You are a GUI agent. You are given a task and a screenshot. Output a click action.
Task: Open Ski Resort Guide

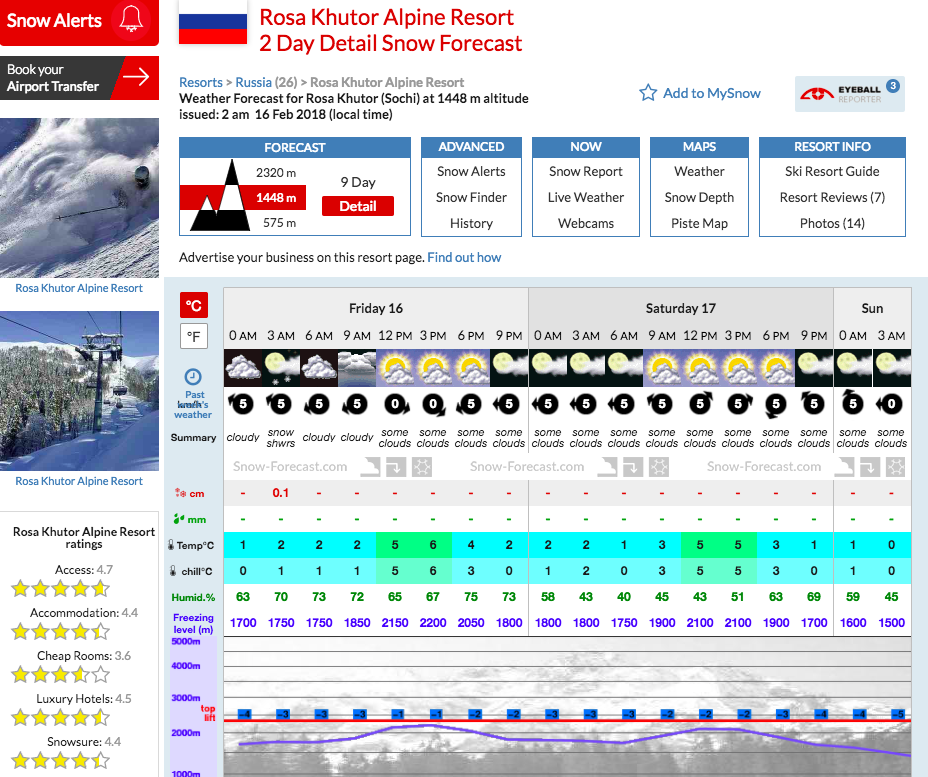point(832,172)
